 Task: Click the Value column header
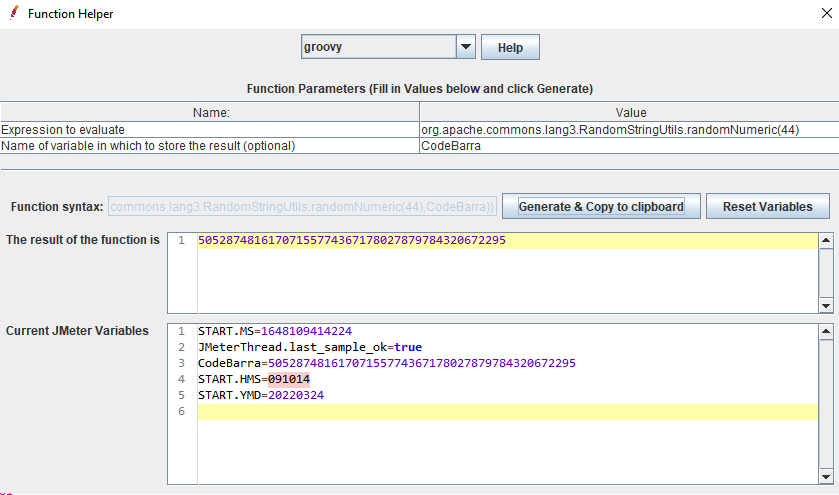click(630, 113)
